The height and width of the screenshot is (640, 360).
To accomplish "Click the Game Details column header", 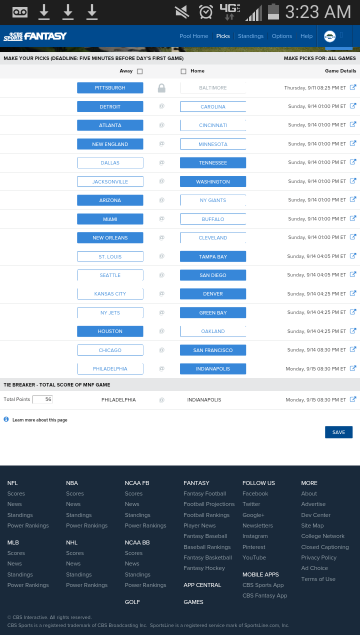I will [x=340, y=71].
